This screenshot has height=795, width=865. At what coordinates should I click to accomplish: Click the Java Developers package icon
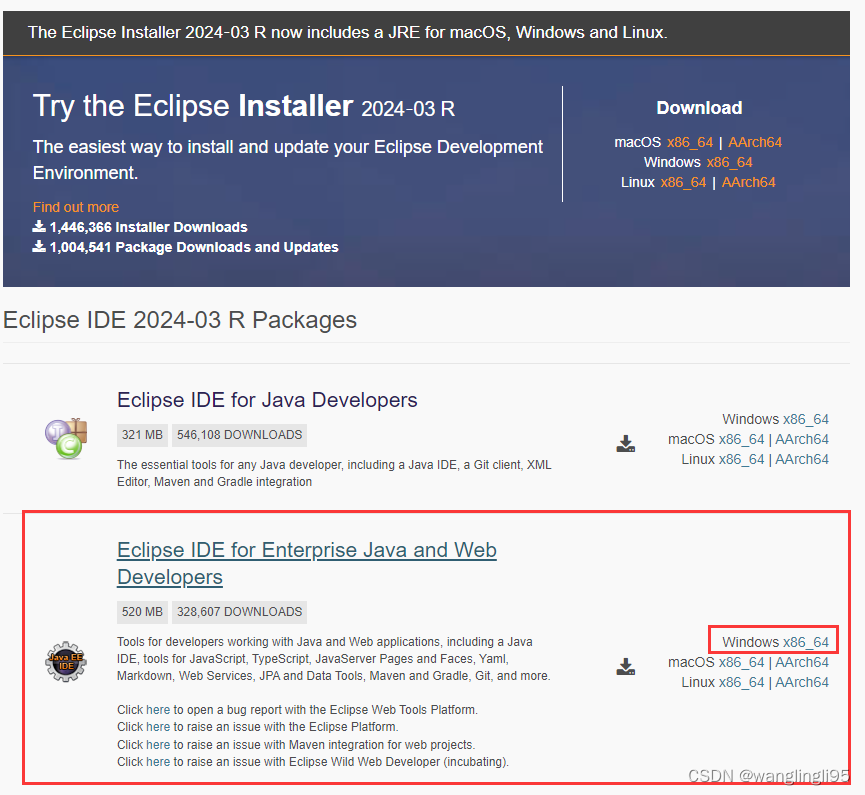click(66, 439)
